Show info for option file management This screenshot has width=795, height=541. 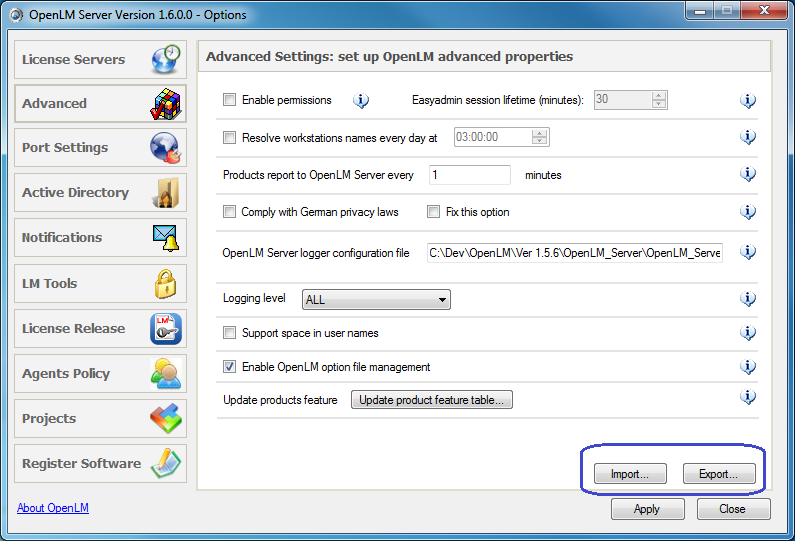[748, 366]
